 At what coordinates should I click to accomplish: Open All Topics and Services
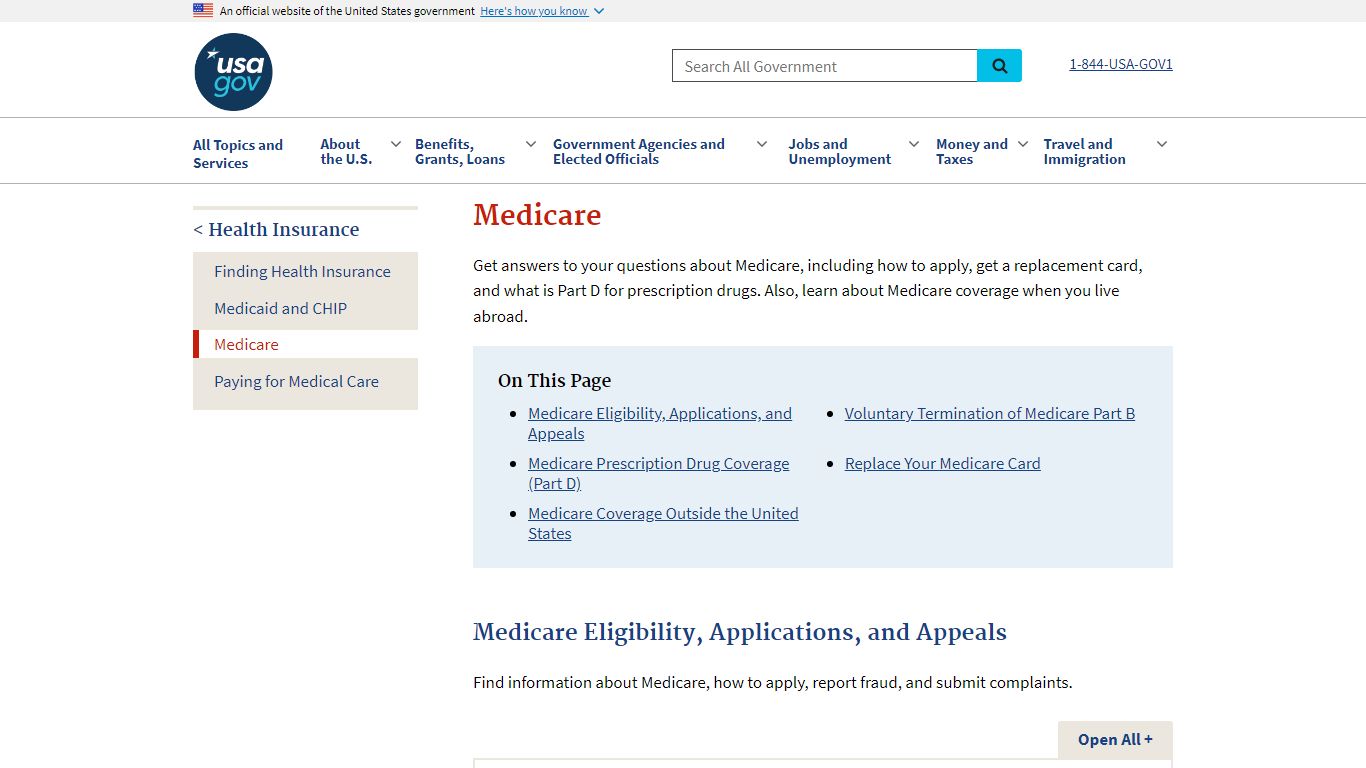point(238,154)
